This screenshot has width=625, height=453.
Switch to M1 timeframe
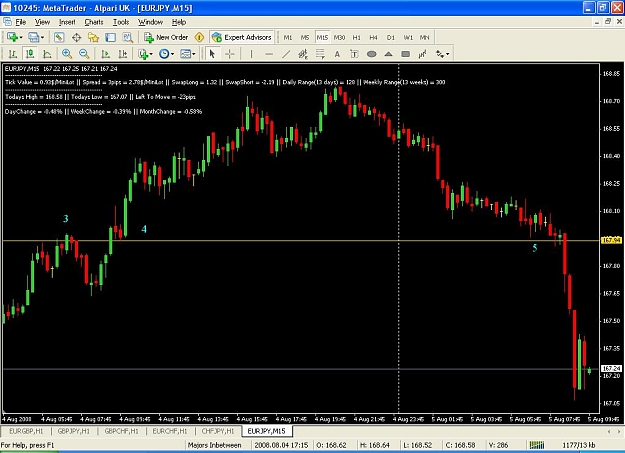pyautogui.click(x=288, y=37)
